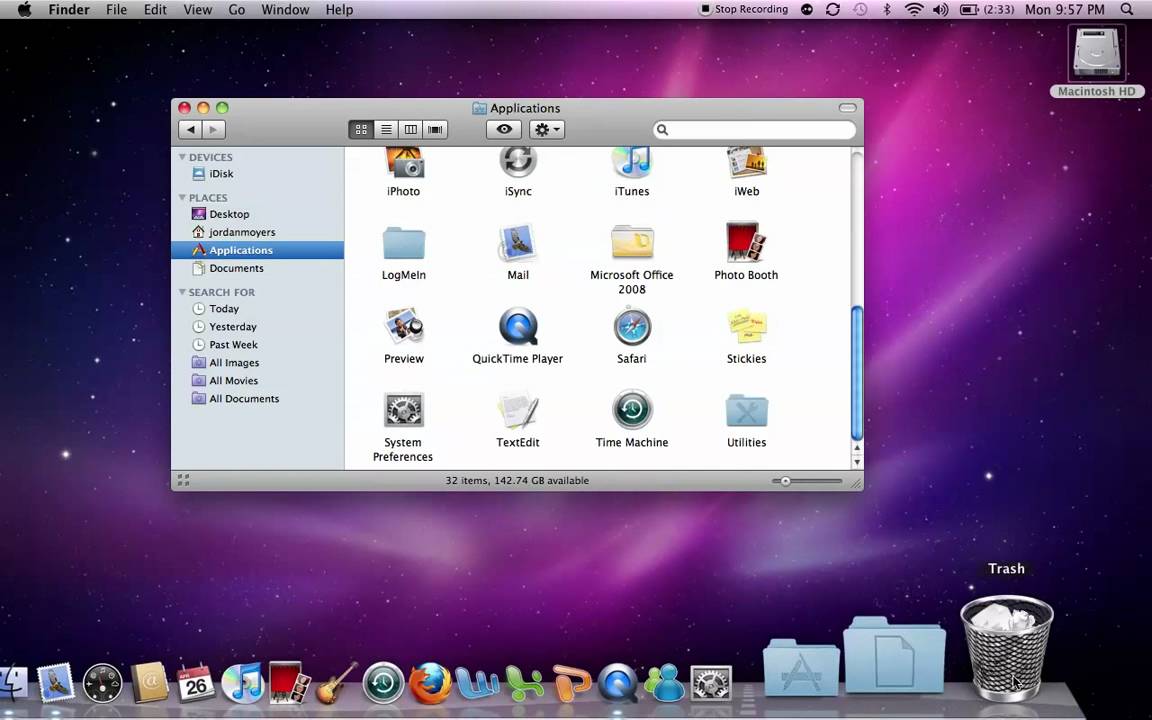Toggle the toolbar hide pill button
The height and width of the screenshot is (720, 1152).
pyautogui.click(x=847, y=108)
